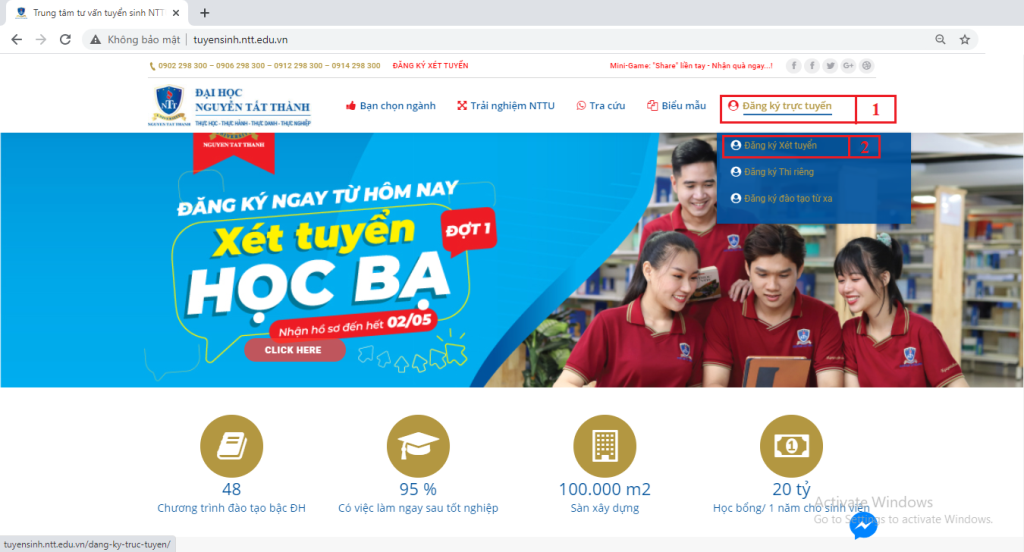Bookmark this page with the star icon
The image size is (1024, 552).
[x=965, y=39]
